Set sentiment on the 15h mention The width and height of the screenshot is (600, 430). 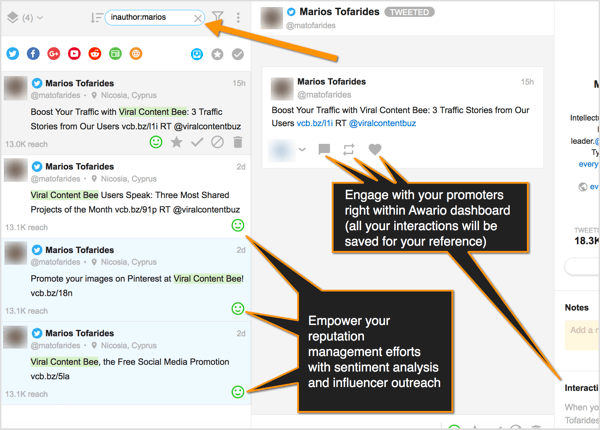tap(156, 142)
